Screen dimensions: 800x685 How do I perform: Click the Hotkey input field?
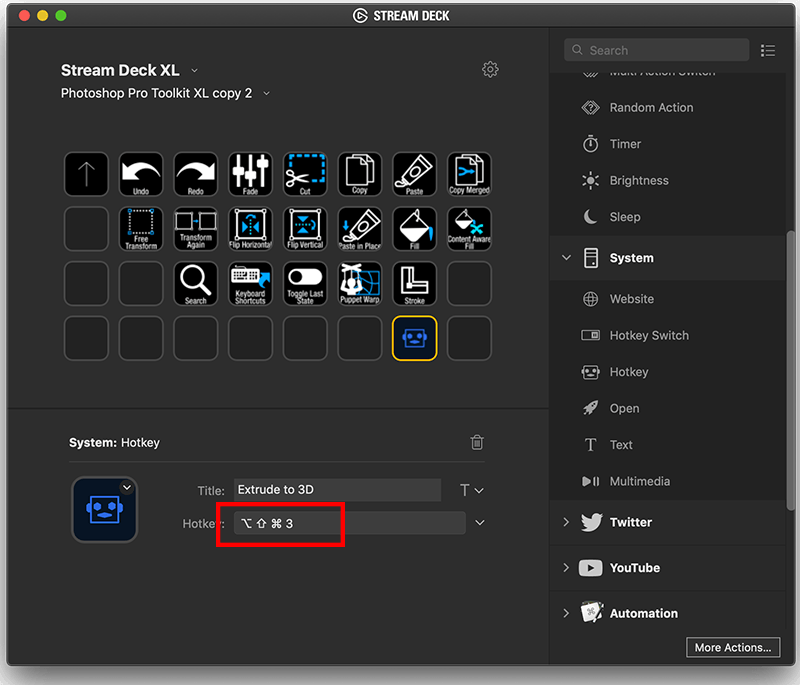(x=349, y=523)
